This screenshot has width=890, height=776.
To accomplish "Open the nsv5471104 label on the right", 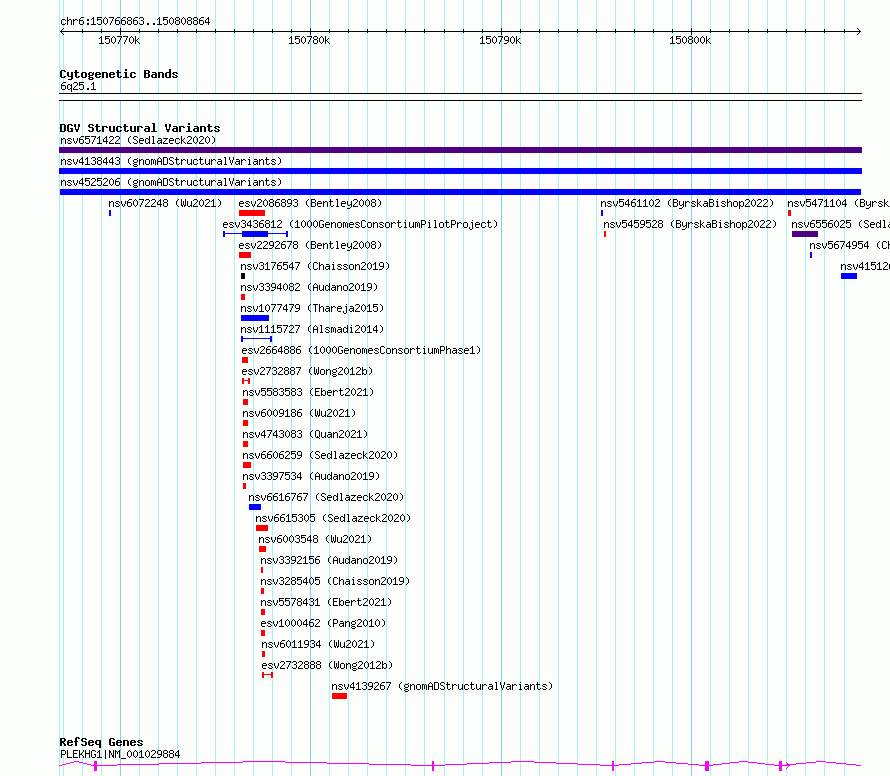I will (x=838, y=203).
